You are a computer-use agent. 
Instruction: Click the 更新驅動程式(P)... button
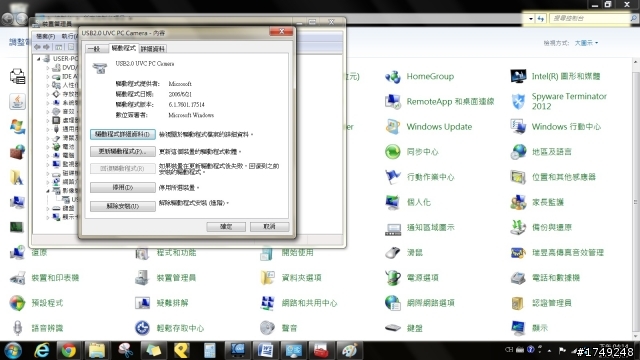pyautogui.click(x=122, y=151)
